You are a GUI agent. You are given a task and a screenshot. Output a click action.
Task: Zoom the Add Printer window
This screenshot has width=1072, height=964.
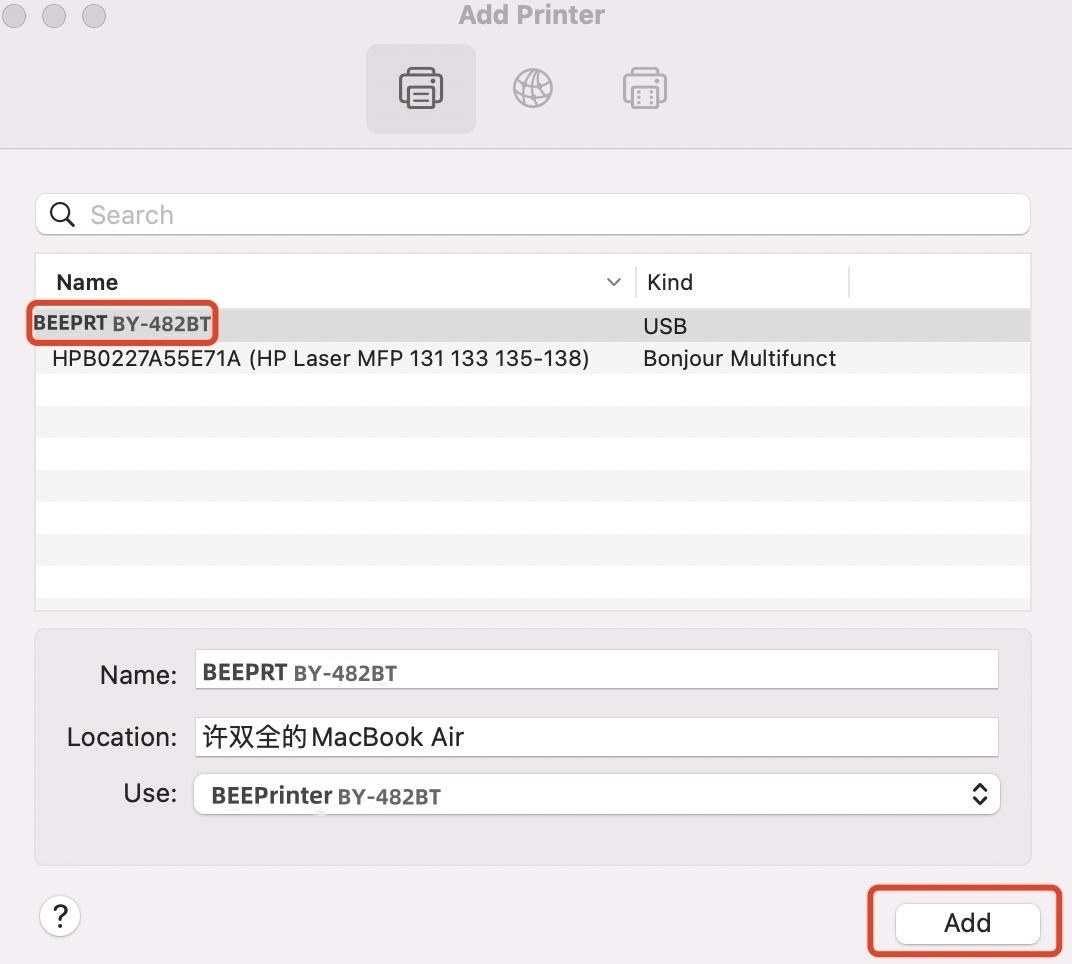(94, 15)
